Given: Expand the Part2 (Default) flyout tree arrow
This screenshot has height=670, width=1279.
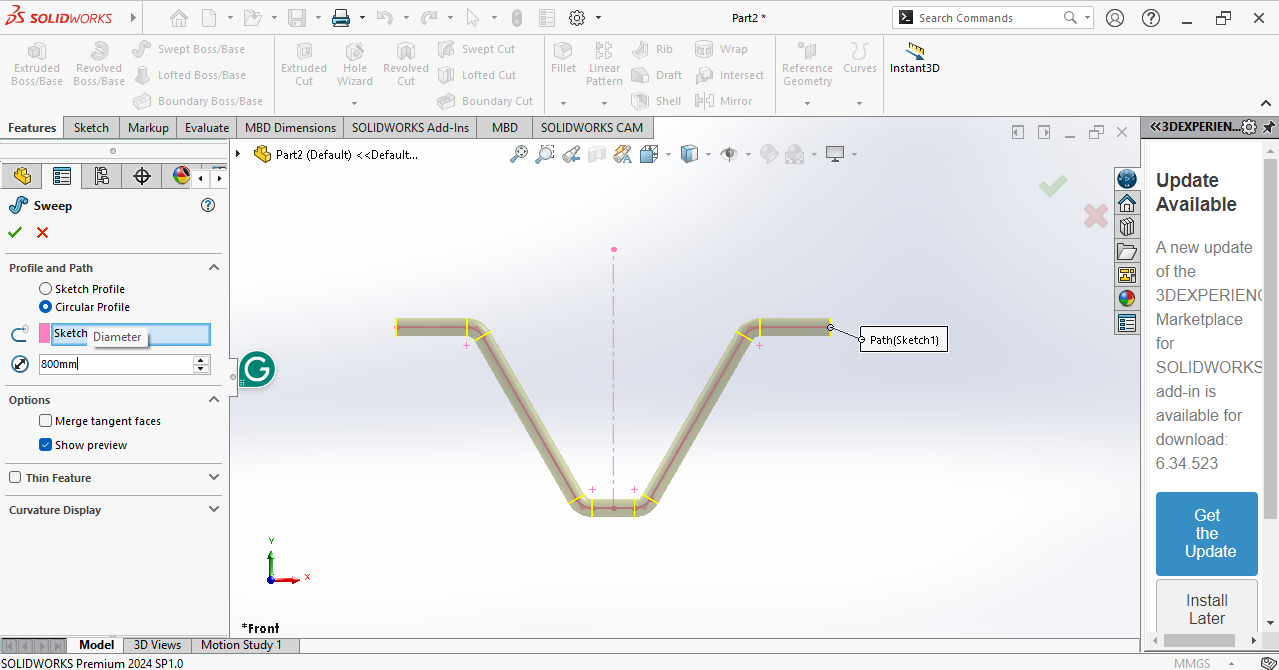Looking at the screenshot, I should (x=238, y=154).
